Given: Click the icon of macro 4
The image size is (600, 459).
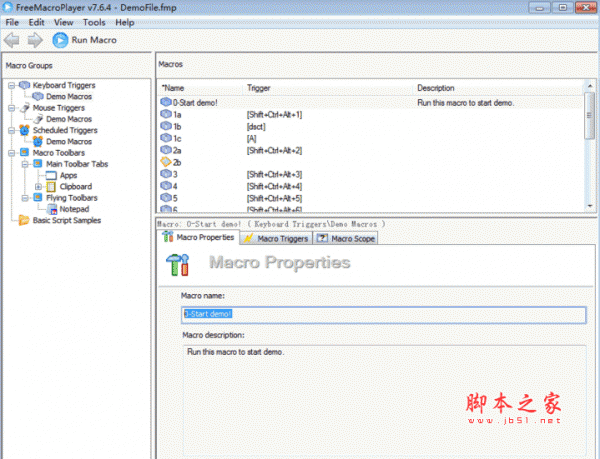Looking at the screenshot, I should [166, 186].
